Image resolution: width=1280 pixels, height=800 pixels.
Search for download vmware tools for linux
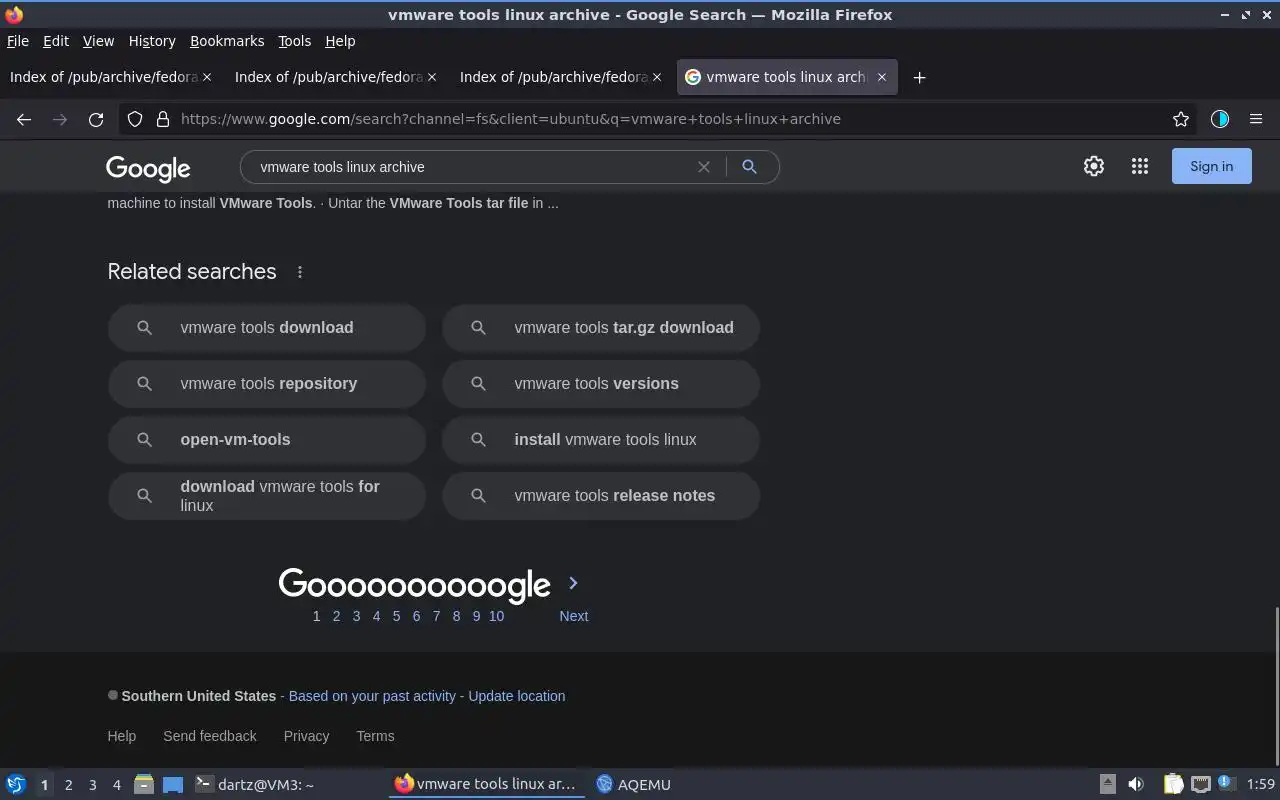(x=267, y=496)
